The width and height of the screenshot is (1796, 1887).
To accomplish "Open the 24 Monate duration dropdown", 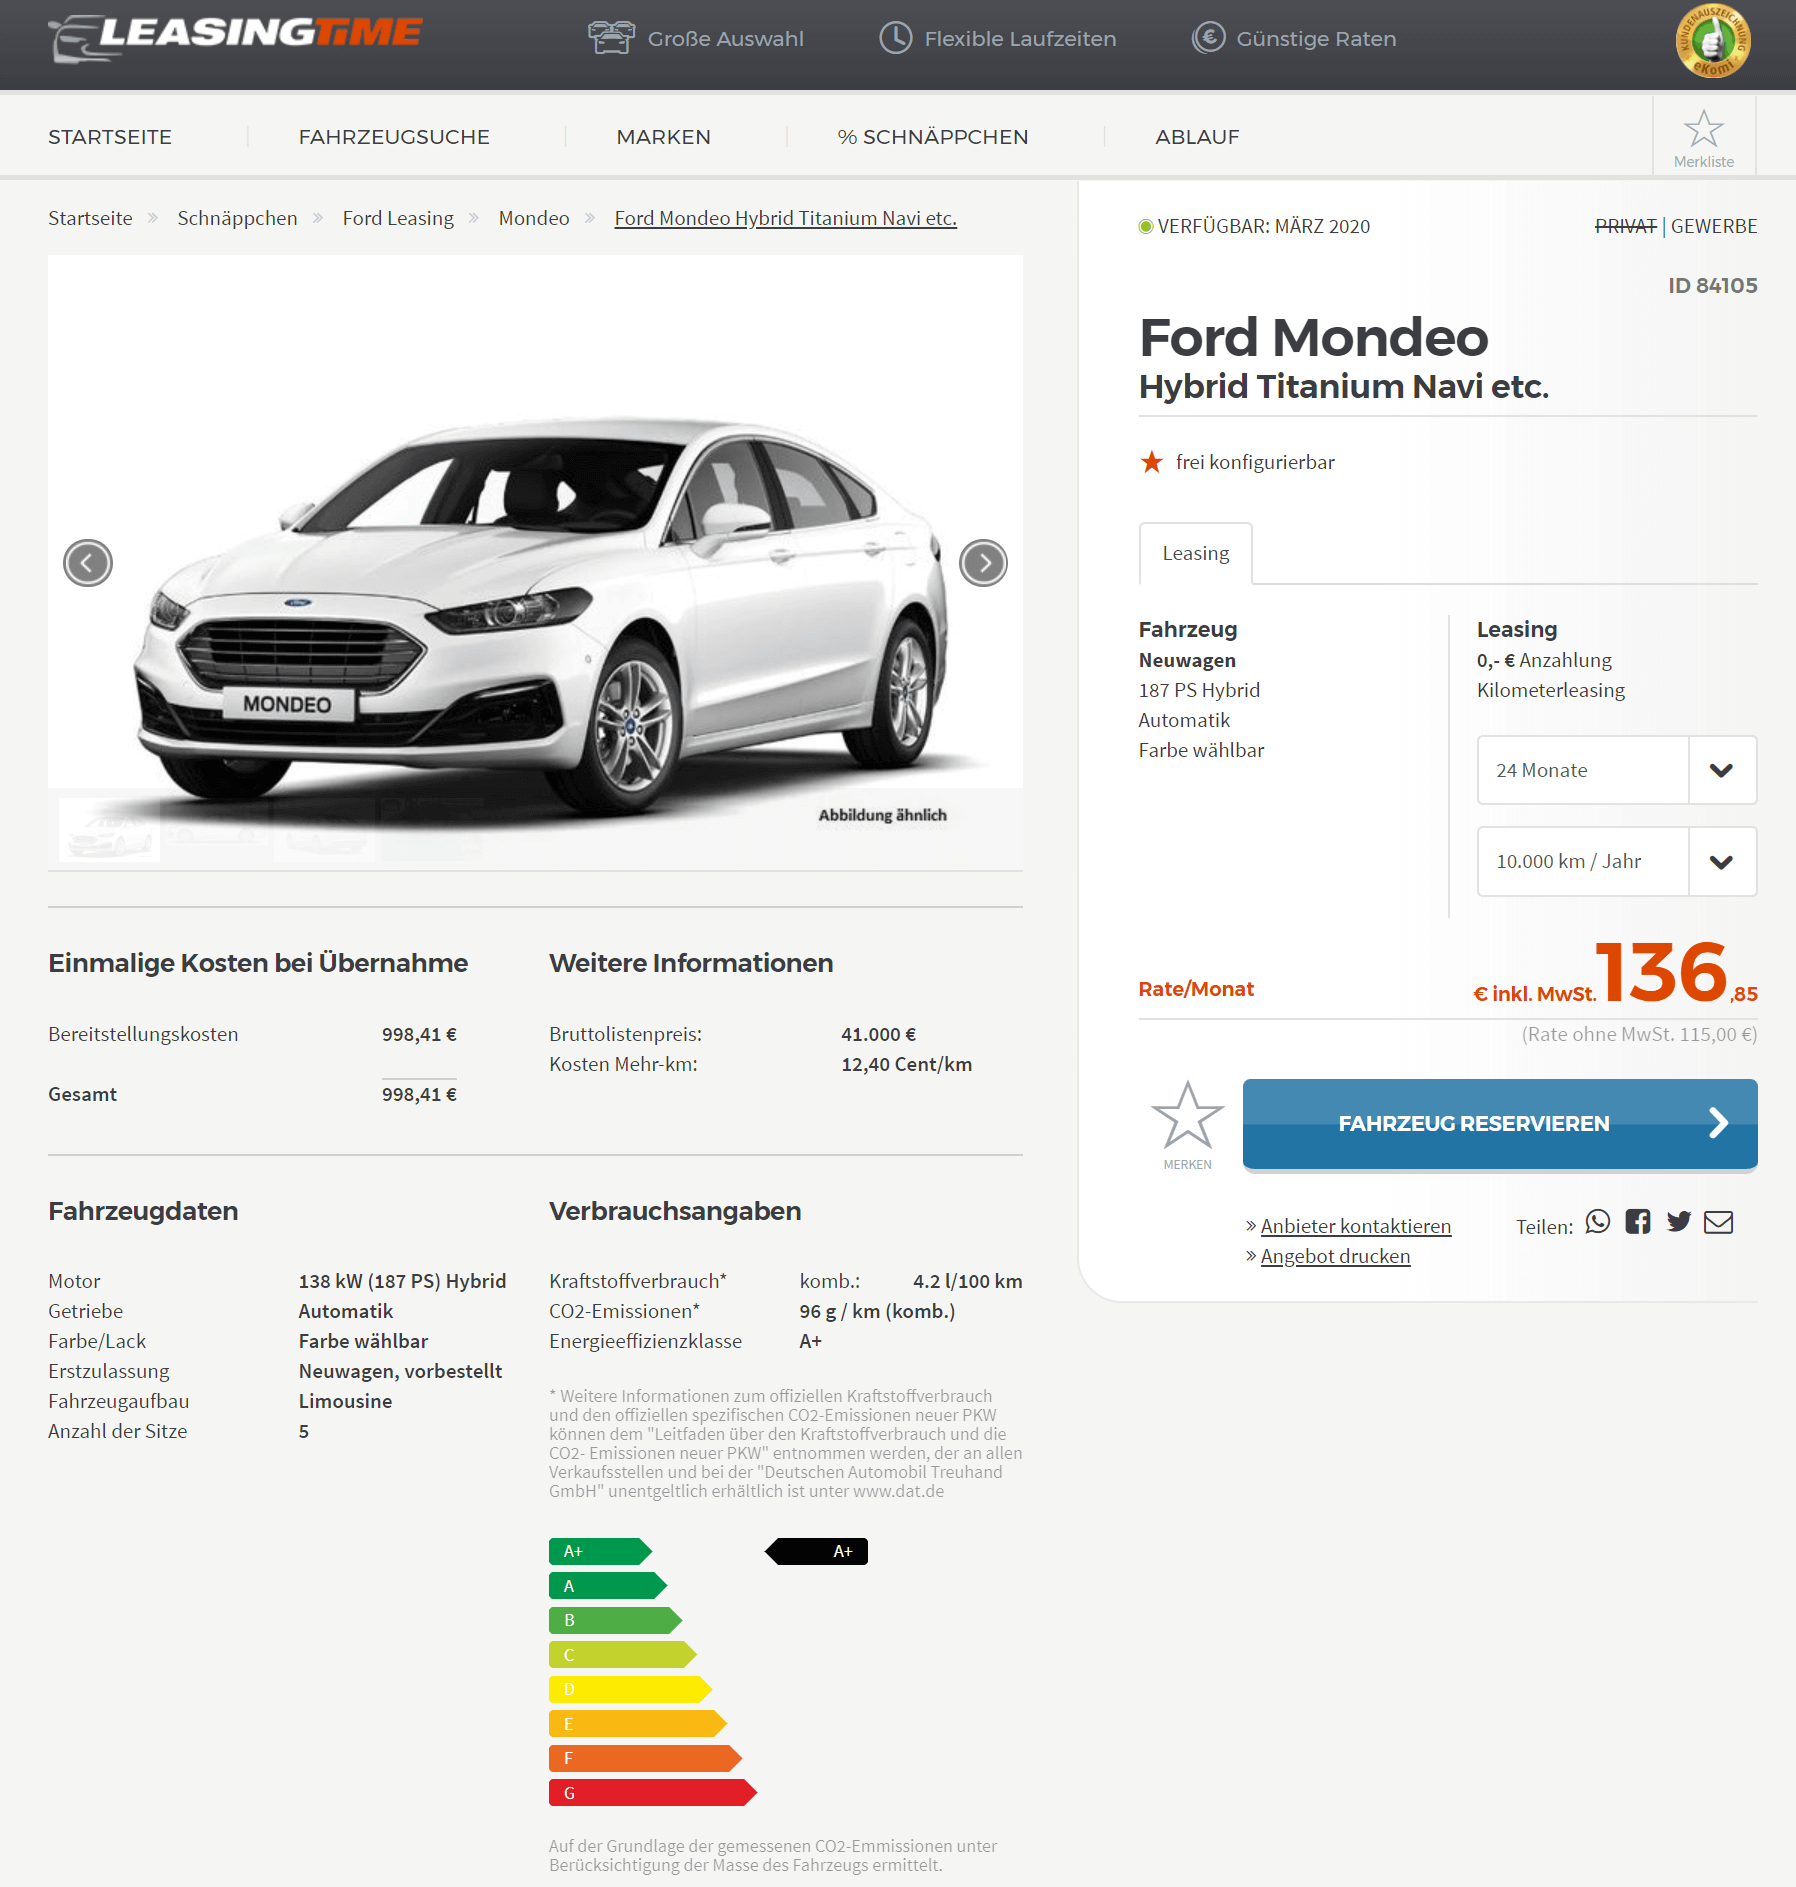I will 1616,770.
